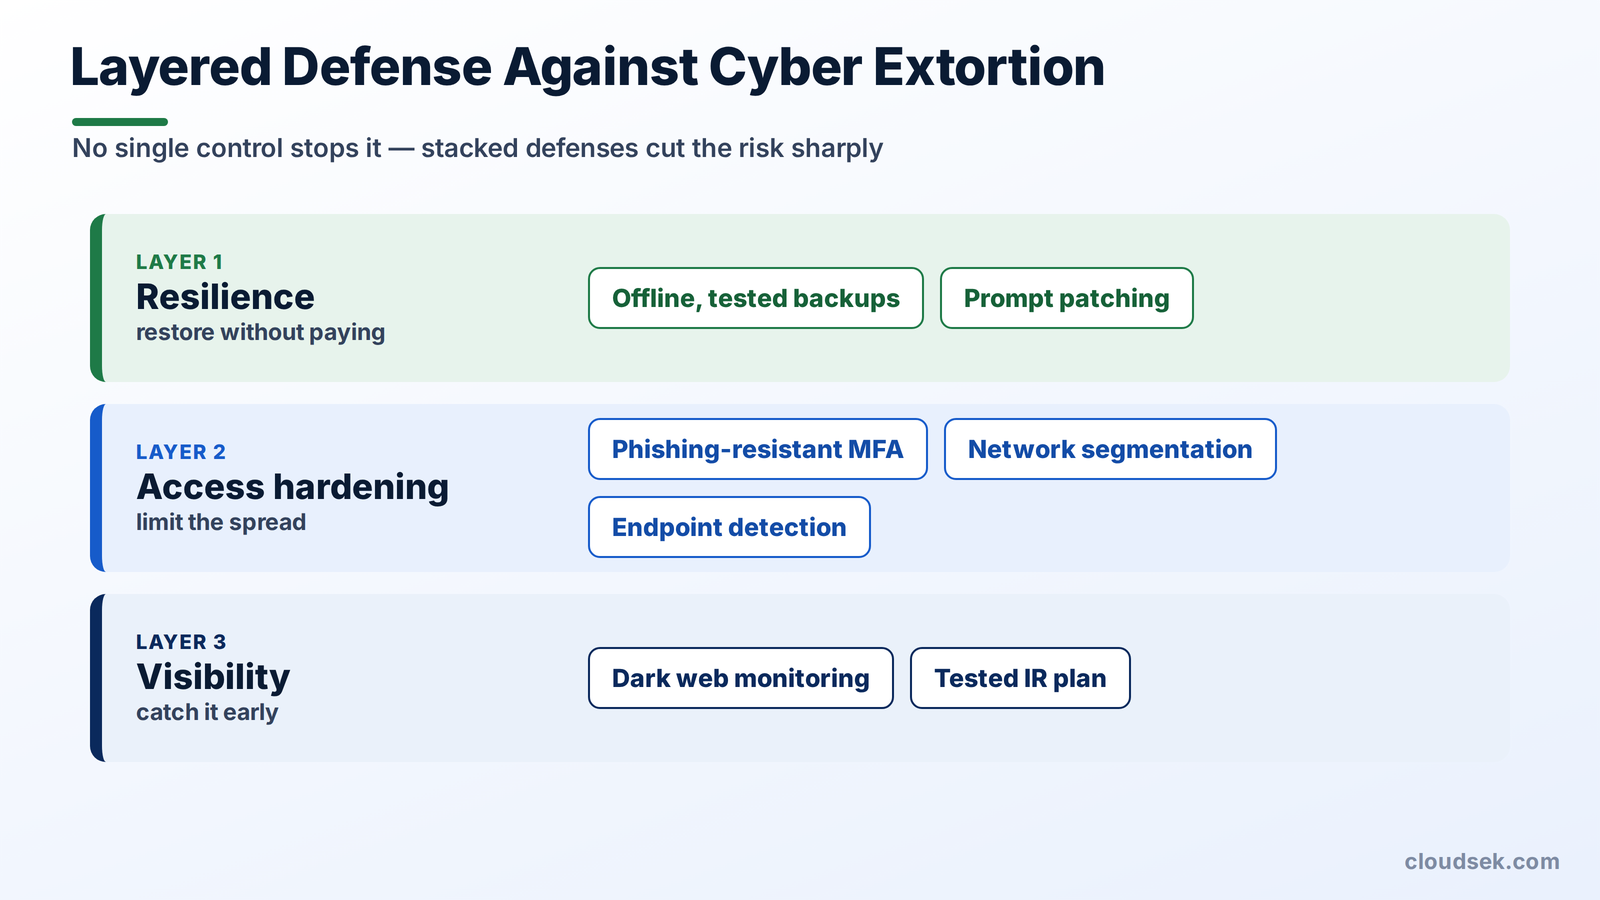Click the text 'catch it early'

[x=207, y=712]
